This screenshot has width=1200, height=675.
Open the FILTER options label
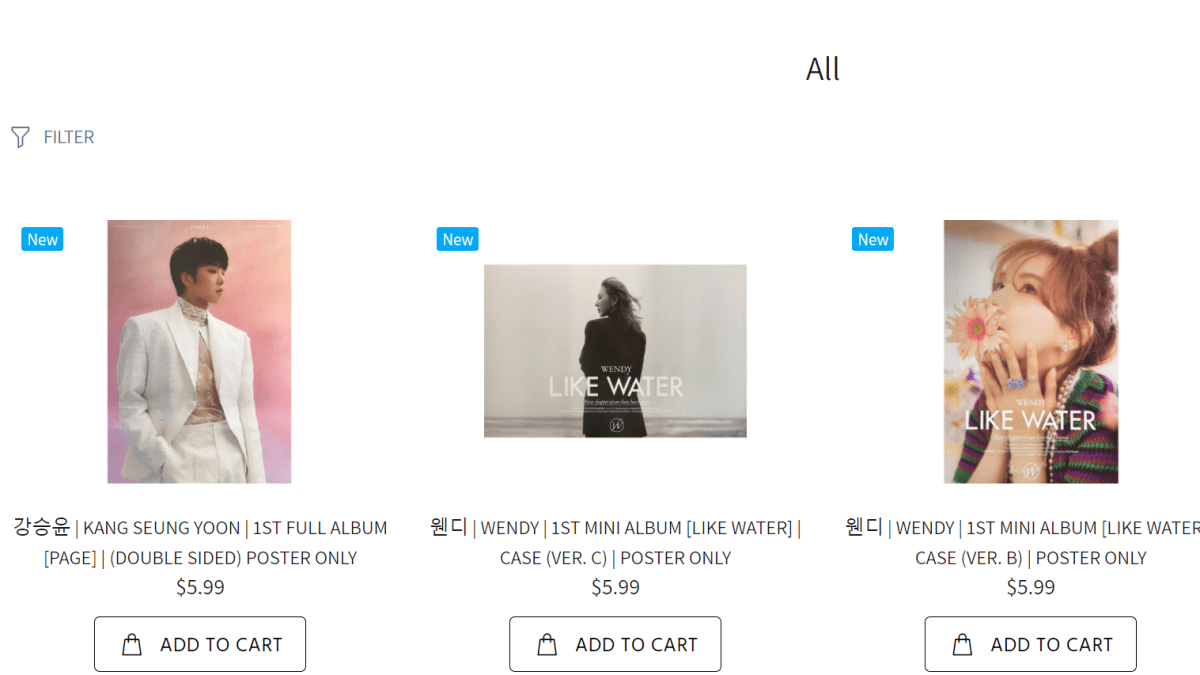tap(69, 137)
